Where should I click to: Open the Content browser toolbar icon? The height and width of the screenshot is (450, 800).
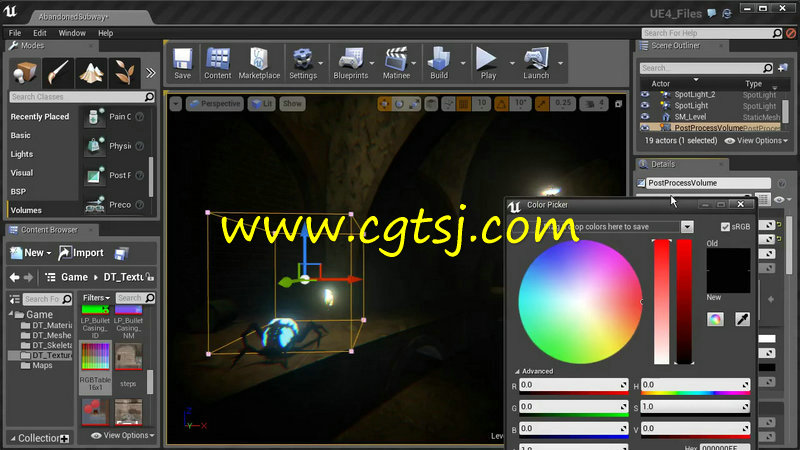[x=218, y=63]
